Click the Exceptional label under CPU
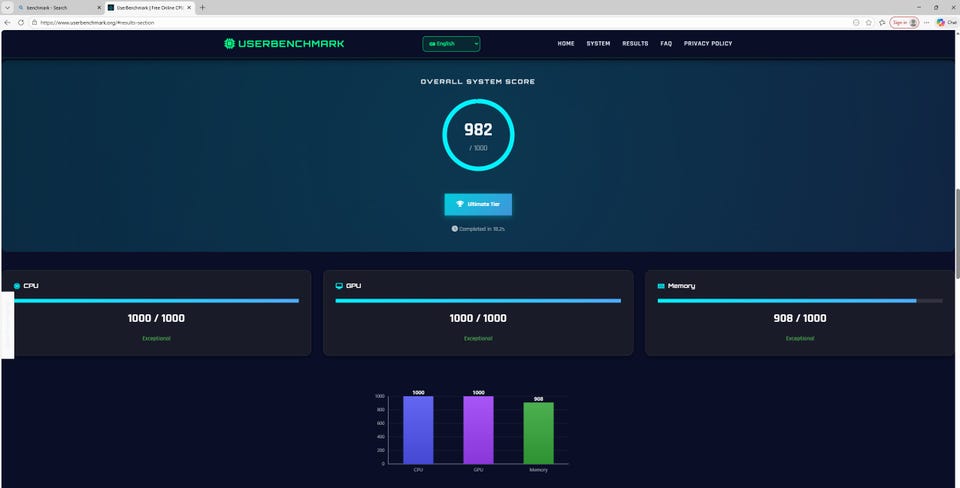Viewport: 960px width, 488px height. click(156, 338)
